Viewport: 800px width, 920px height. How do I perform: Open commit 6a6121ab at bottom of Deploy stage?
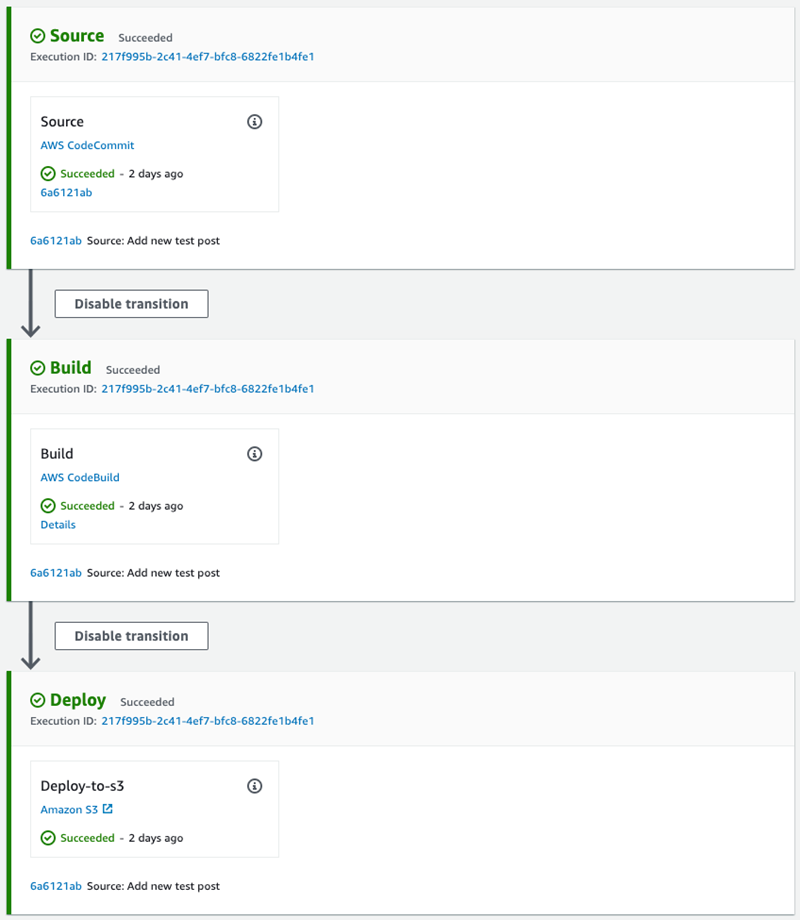pyautogui.click(x=56, y=886)
